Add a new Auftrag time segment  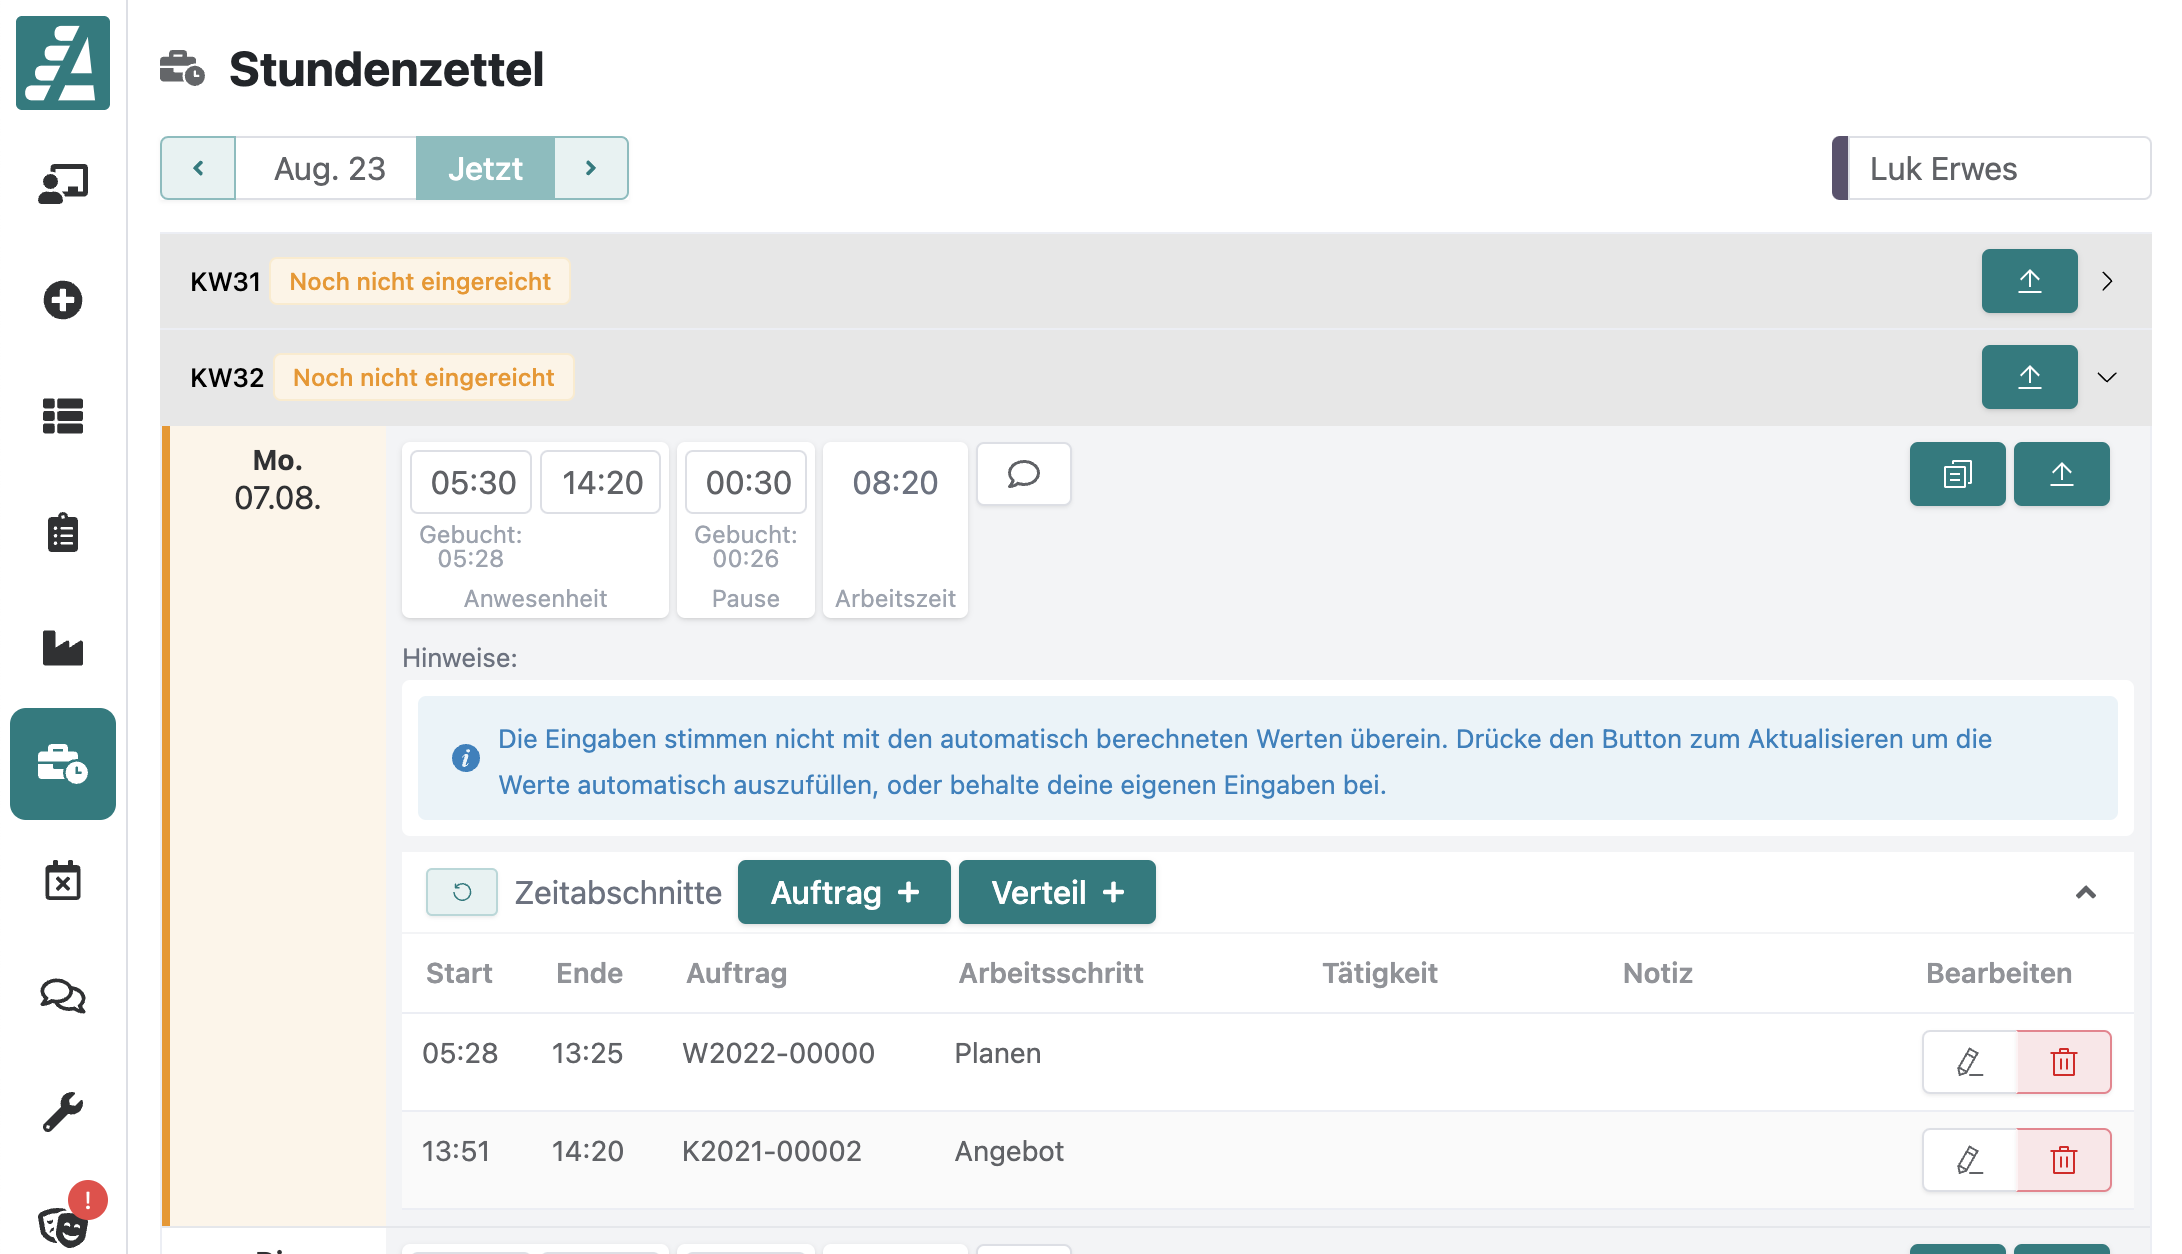point(843,892)
